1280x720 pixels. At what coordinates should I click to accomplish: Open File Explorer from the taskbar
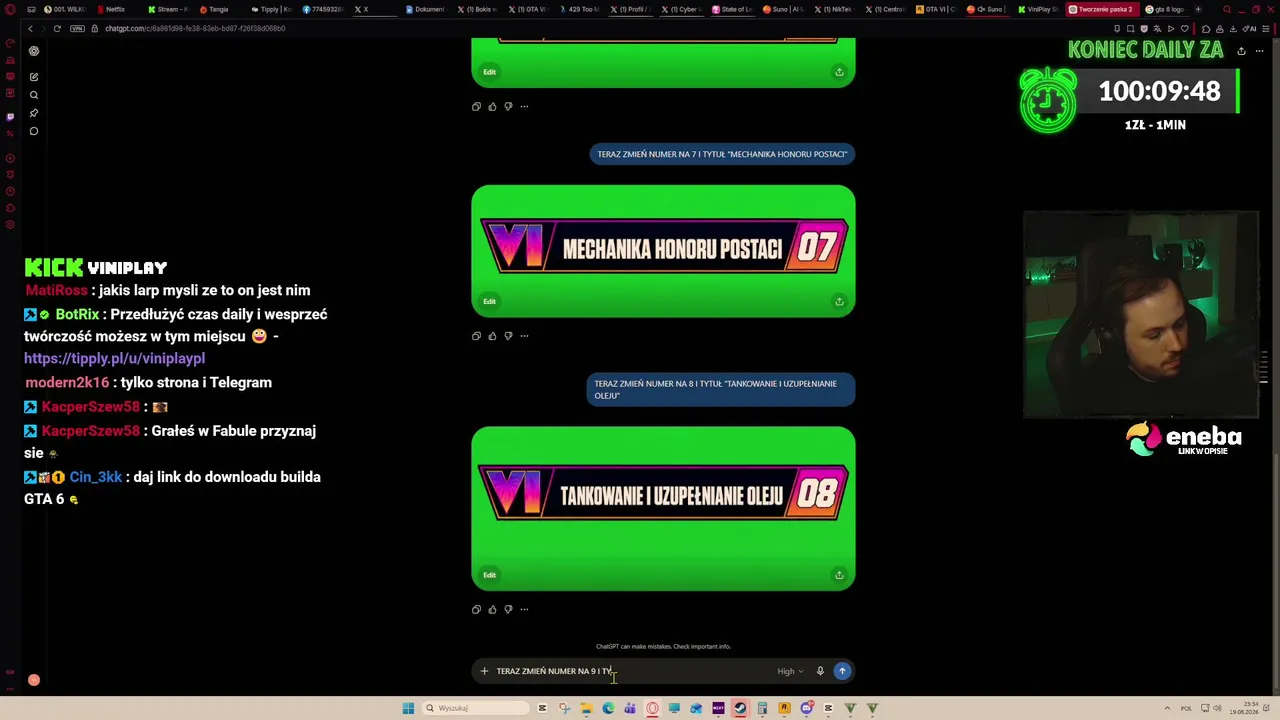586,708
